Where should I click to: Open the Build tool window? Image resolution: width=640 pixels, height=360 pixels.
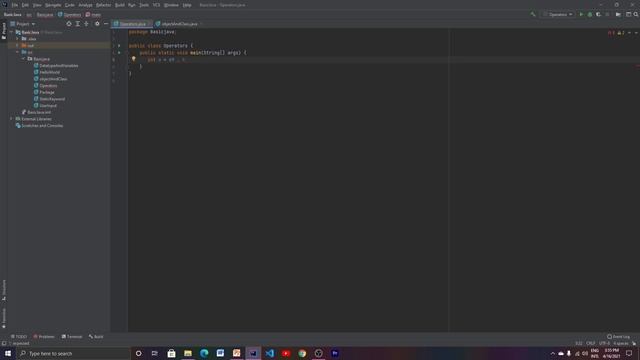96,337
